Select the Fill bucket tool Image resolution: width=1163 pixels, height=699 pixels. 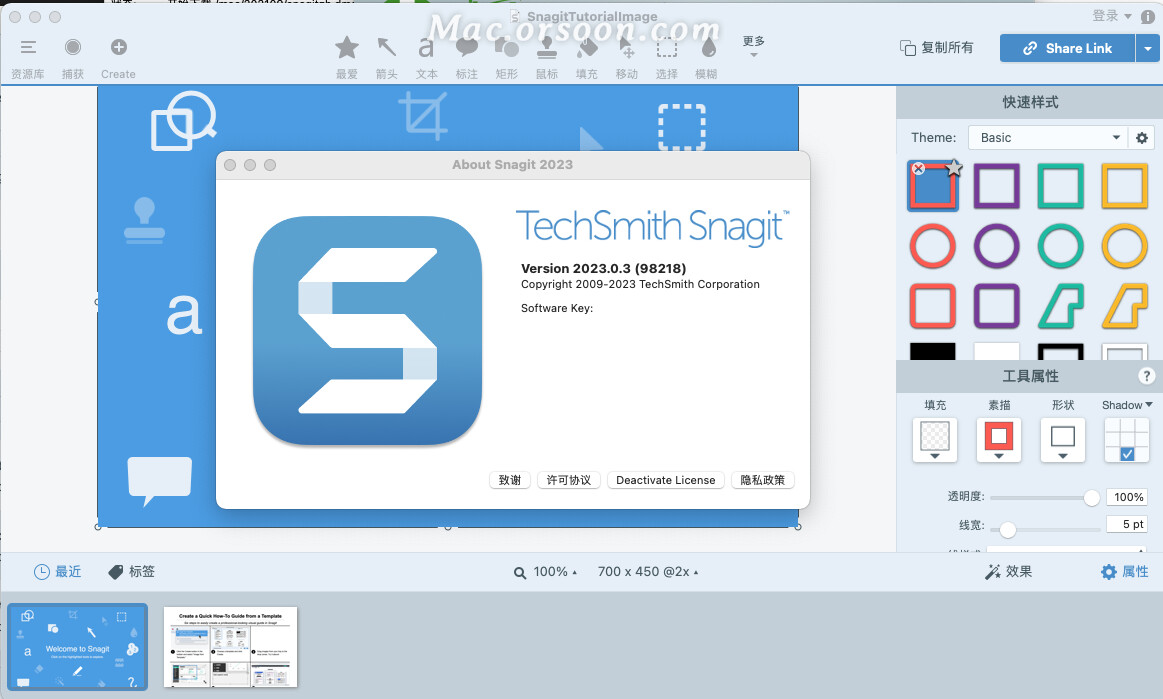[x=587, y=47]
